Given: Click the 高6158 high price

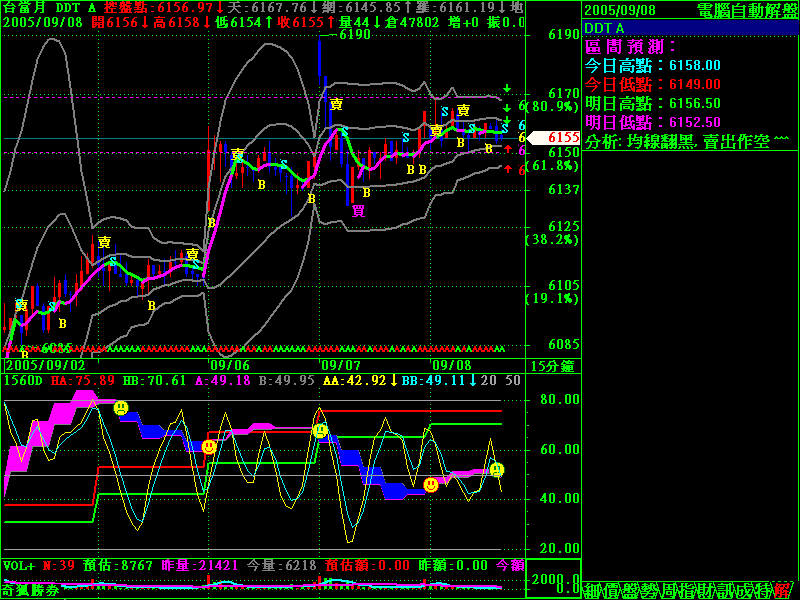Looking at the screenshot, I should (x=177, y=22).
